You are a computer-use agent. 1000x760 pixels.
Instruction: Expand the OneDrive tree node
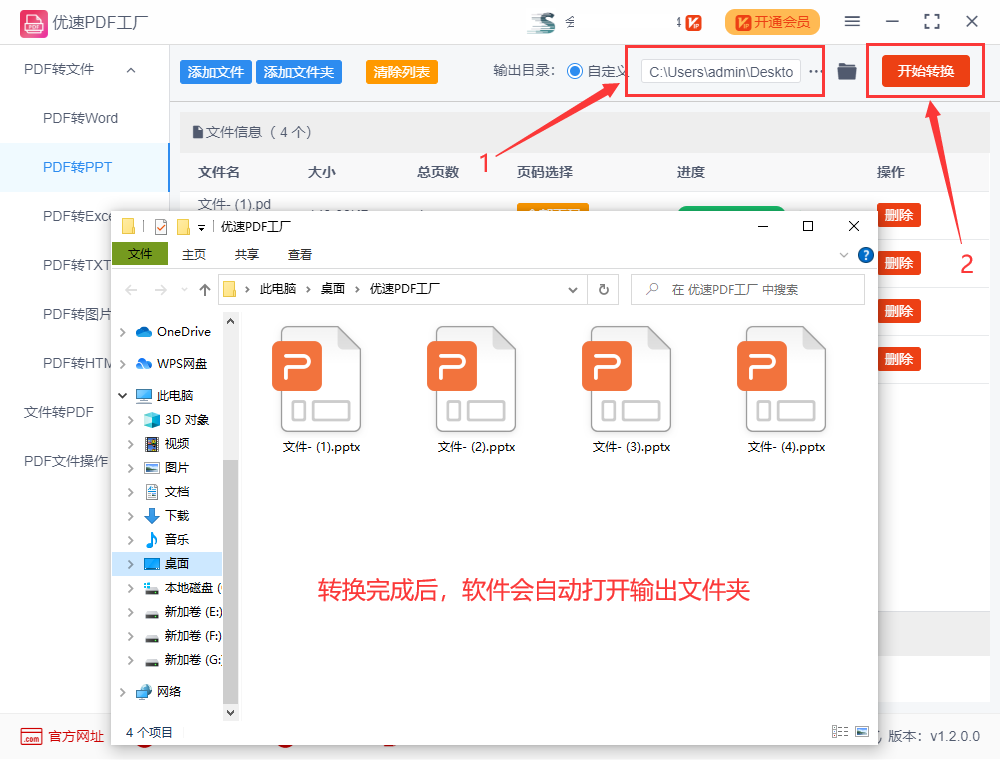[x=122, y=332]
